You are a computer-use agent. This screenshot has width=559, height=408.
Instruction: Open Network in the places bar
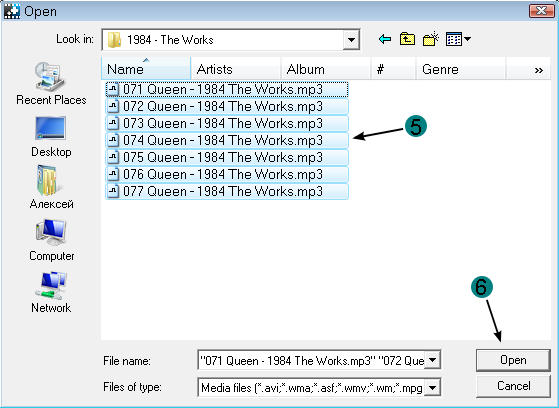[51, 292]
